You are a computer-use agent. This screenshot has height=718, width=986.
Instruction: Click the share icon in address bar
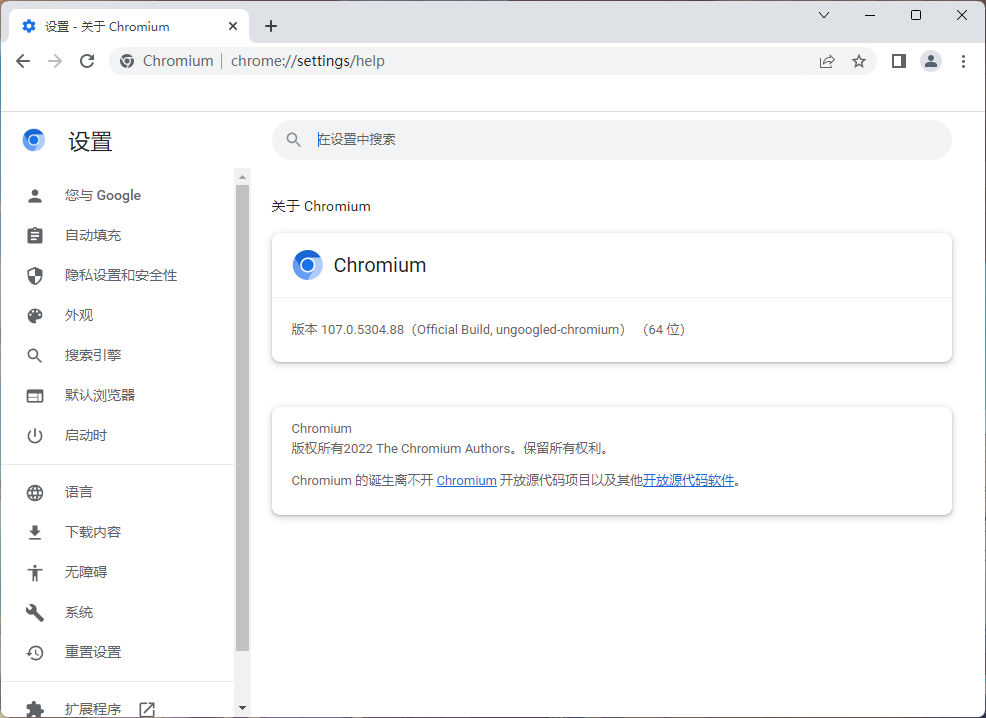[827, 61]
